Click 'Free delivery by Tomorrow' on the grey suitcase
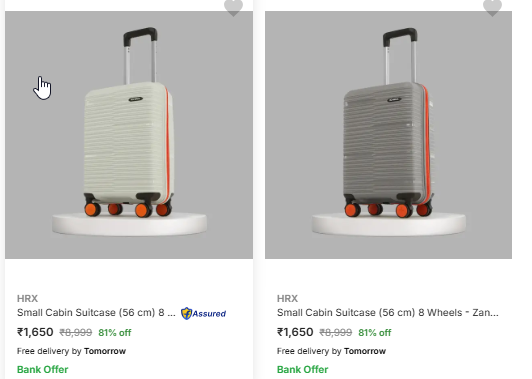The image size is (532, 379). [331, 351]
